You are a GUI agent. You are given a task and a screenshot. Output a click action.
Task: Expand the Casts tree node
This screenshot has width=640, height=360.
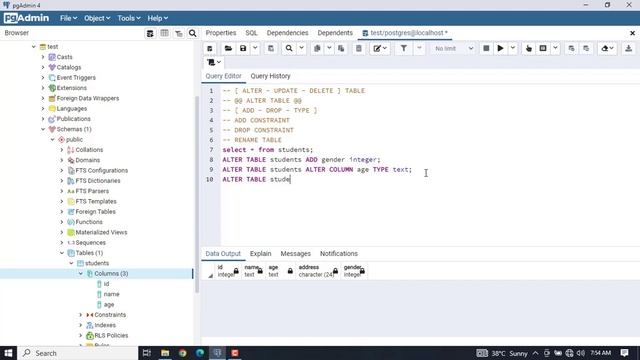[x=43, y=57]
